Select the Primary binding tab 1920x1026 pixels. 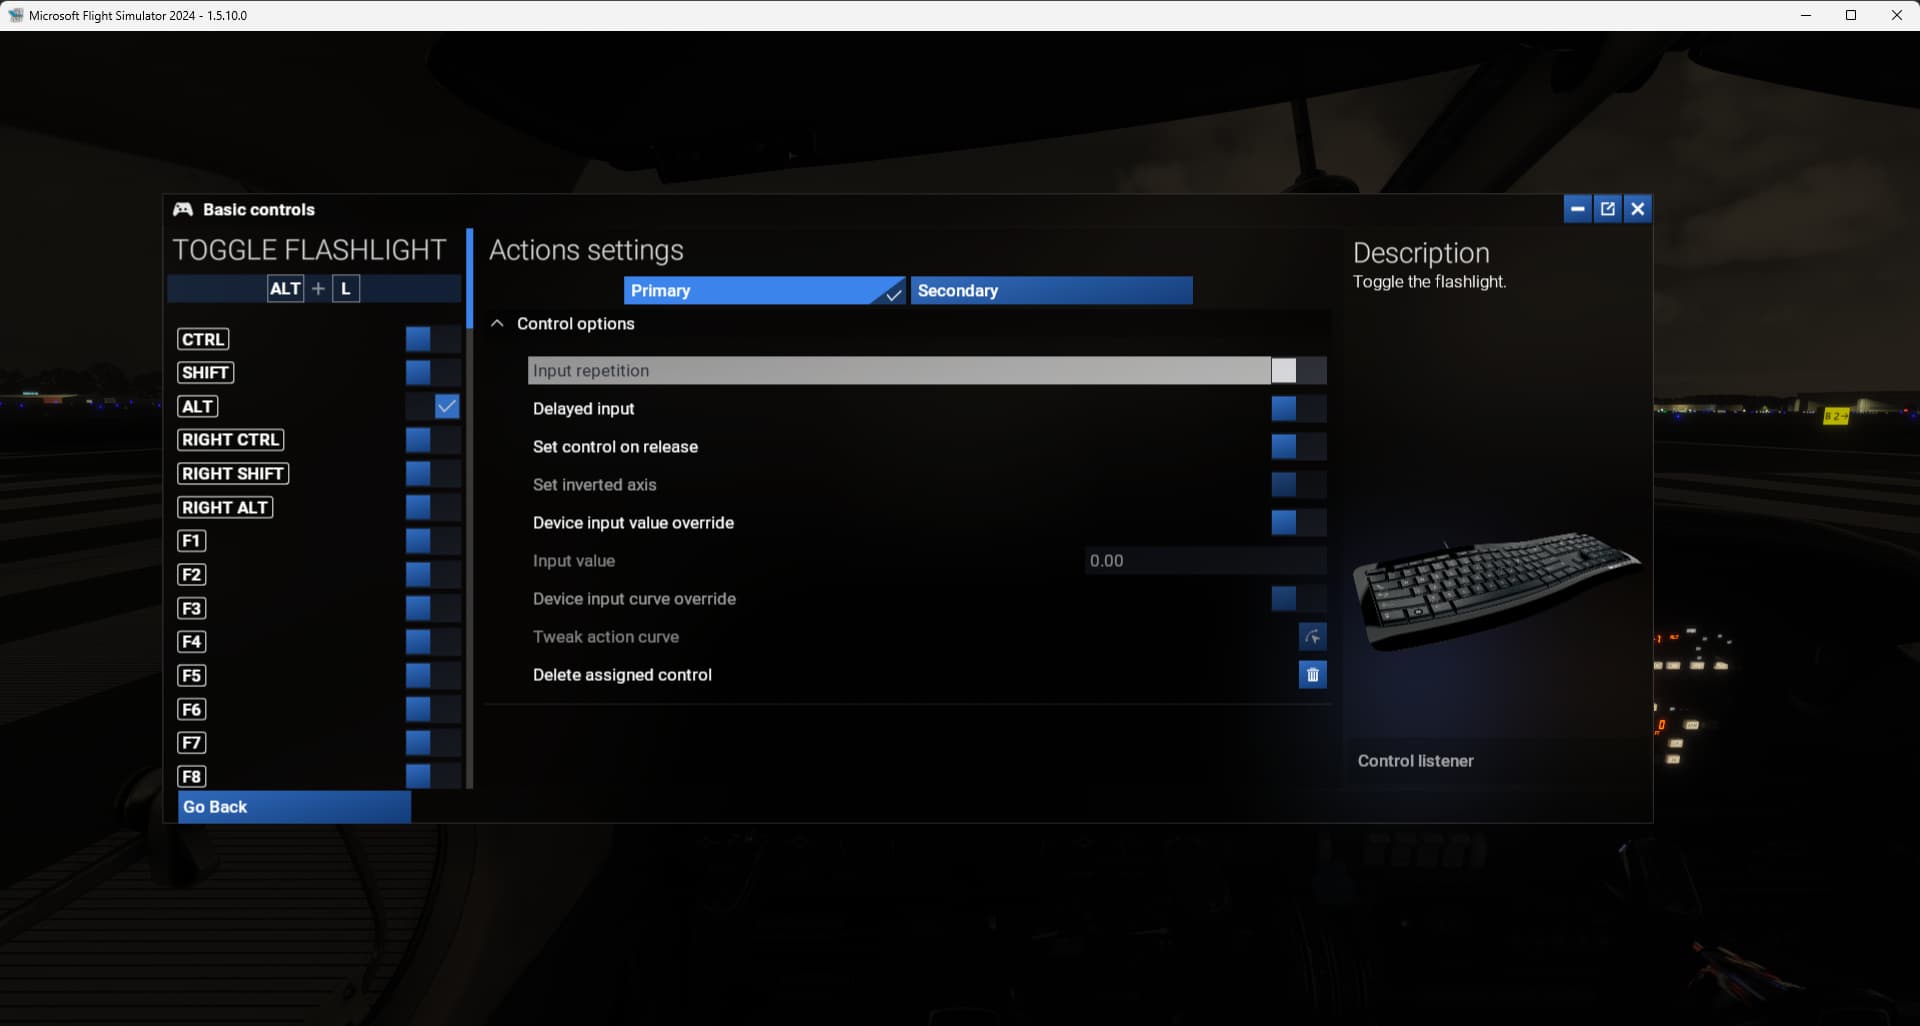(764, 291)
